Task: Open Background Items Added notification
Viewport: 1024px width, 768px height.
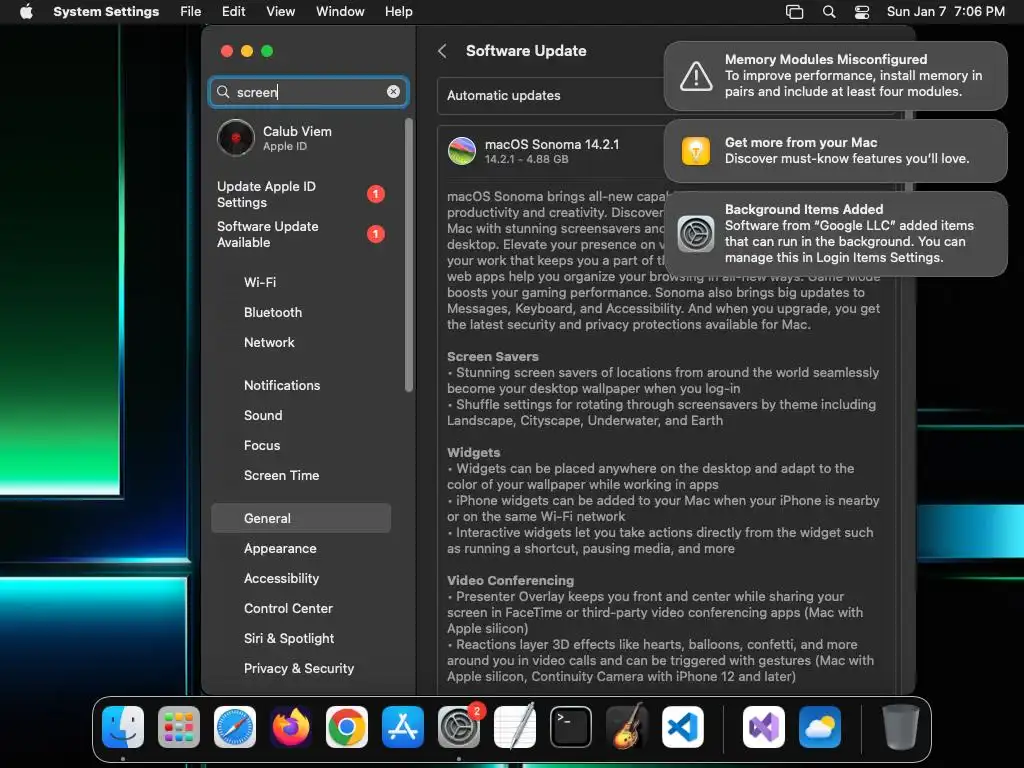Action: (x=835, y=234)
